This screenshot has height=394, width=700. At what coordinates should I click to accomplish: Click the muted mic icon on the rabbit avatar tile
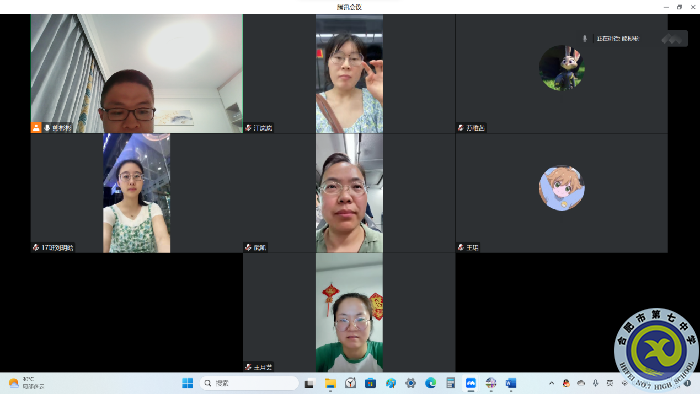tap(461, 128)
